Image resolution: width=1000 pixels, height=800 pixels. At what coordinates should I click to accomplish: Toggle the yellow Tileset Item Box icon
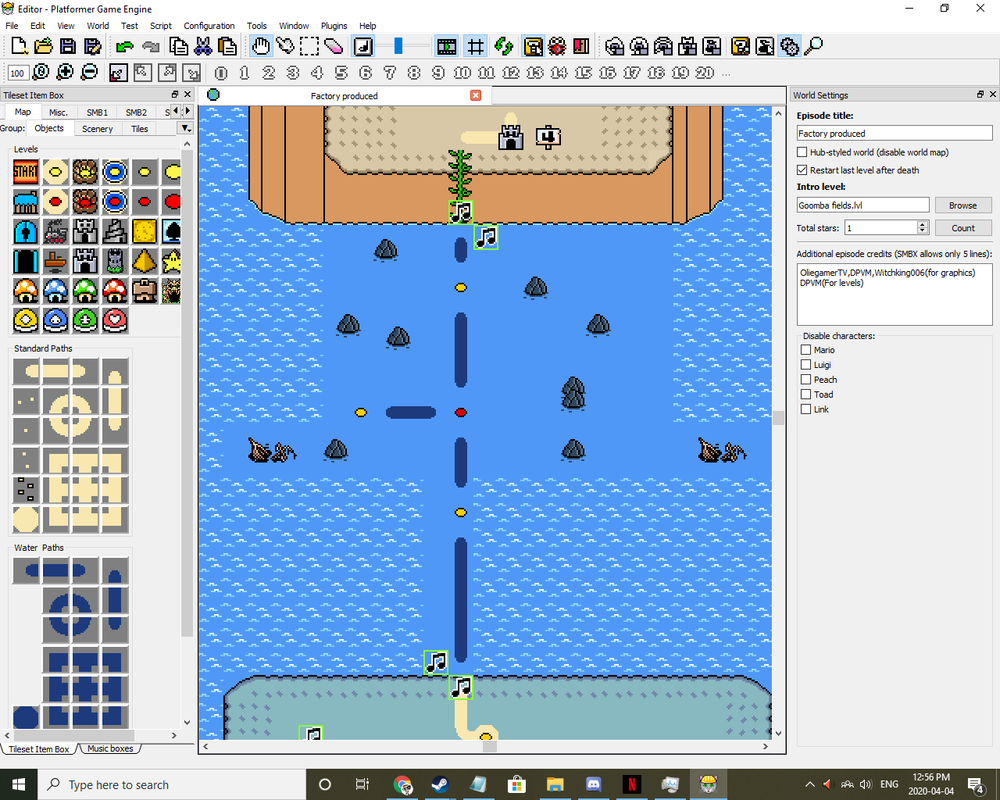click(533, 47)
